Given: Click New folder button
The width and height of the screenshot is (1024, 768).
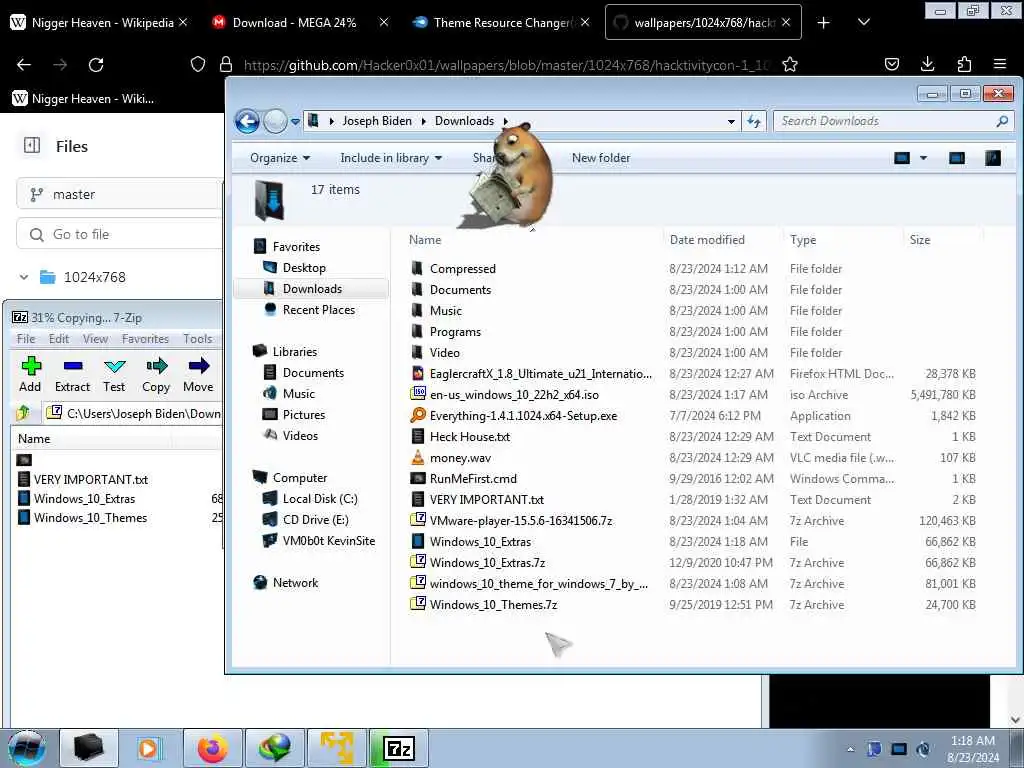Looking at the screenshot, I should [601, 158].
